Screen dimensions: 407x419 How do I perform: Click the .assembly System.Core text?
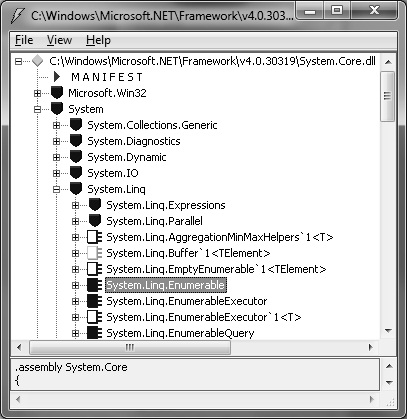click(x=71, y=367)
